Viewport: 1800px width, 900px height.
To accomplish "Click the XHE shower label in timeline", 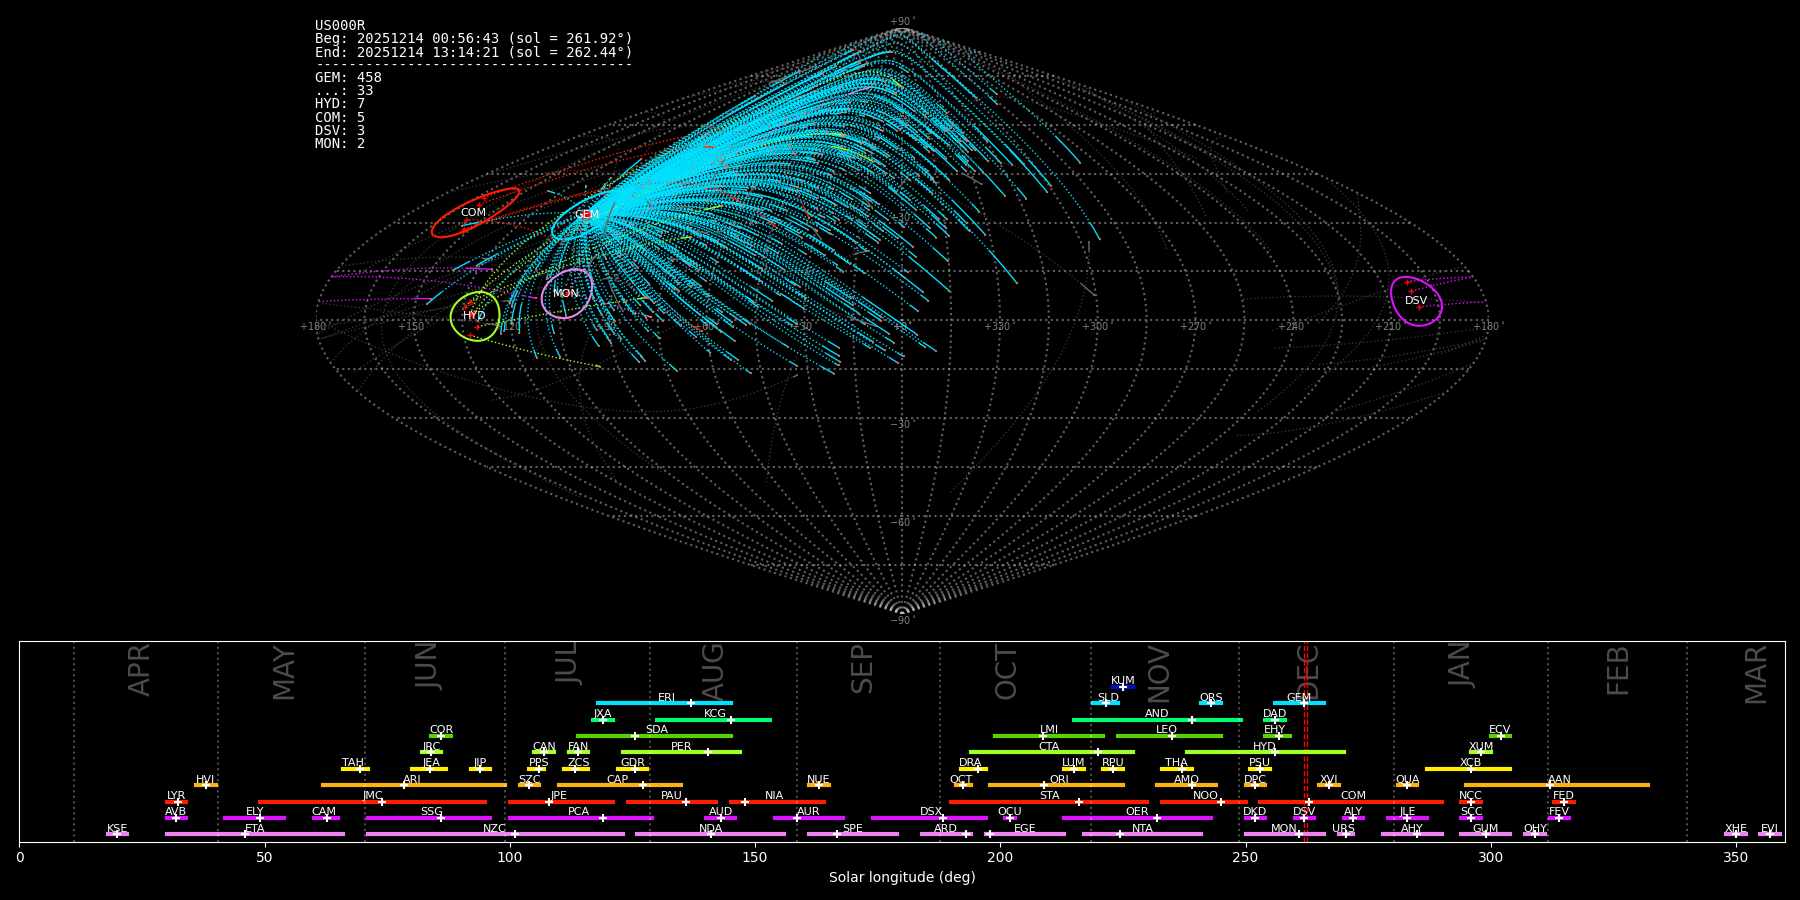I will pyautogui.click(x=1735, y=828).
